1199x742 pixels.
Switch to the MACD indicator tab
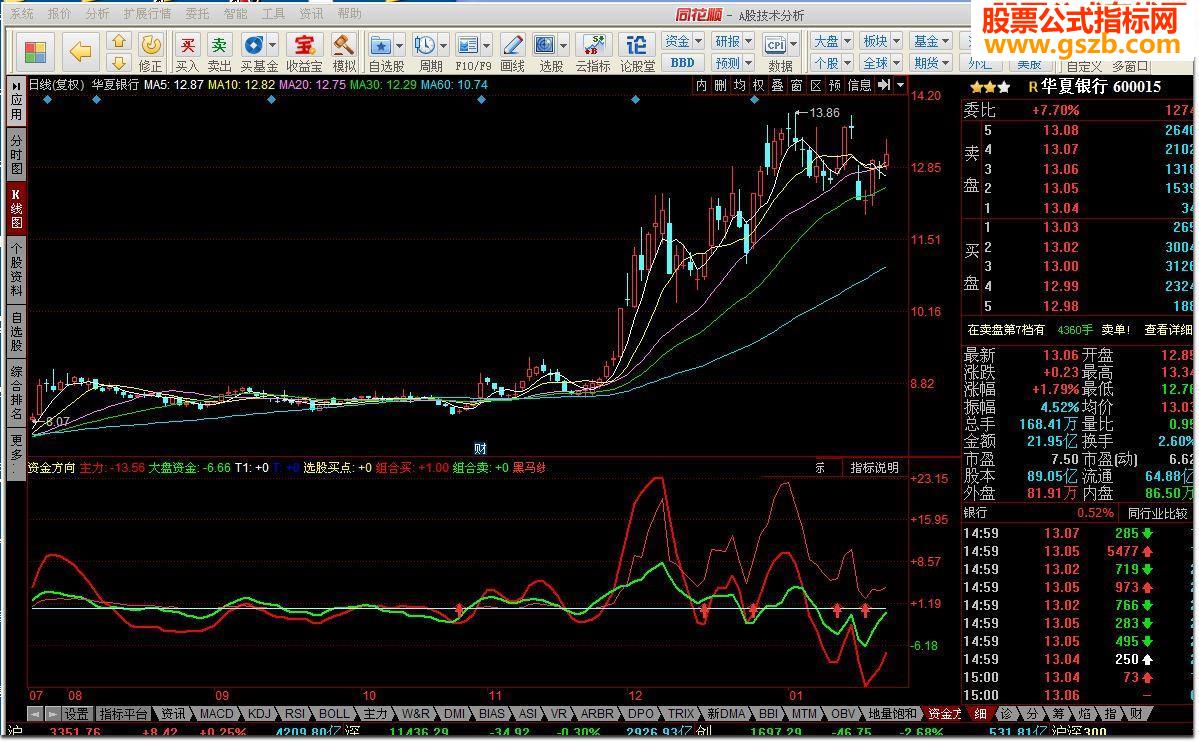point(216,714)
